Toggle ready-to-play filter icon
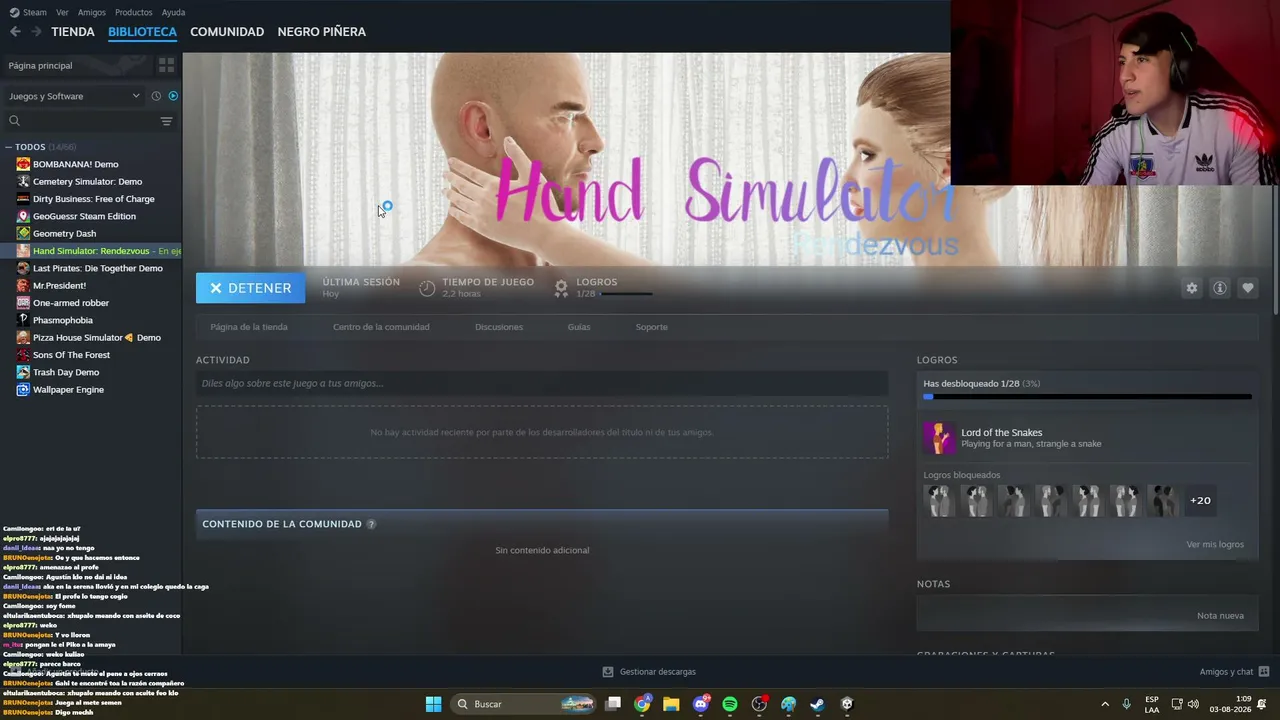Viewport: 1280px width, 720px height. (x=173, y=96)
